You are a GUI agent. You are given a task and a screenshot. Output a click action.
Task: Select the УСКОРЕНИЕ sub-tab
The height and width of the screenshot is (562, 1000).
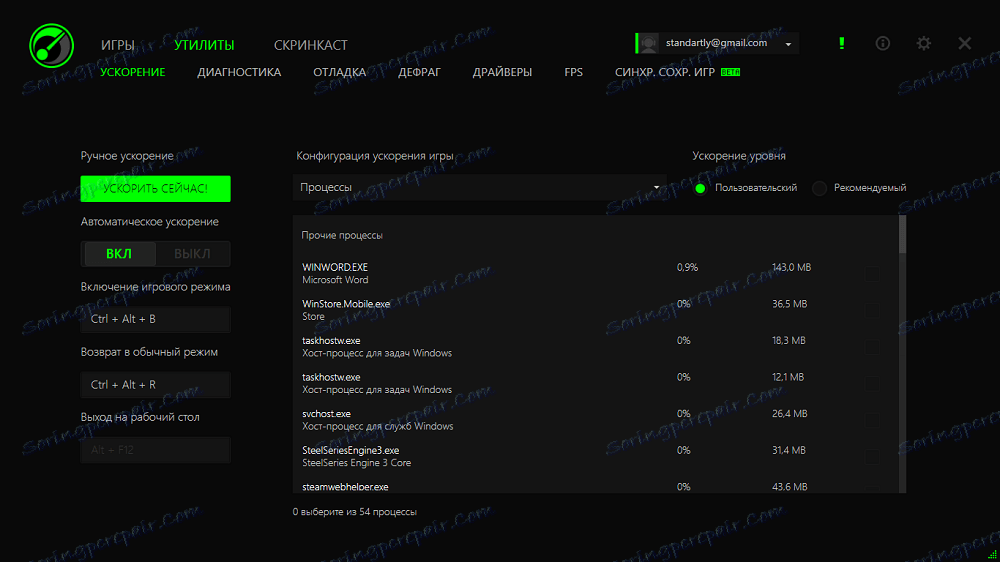pos(133,72)
